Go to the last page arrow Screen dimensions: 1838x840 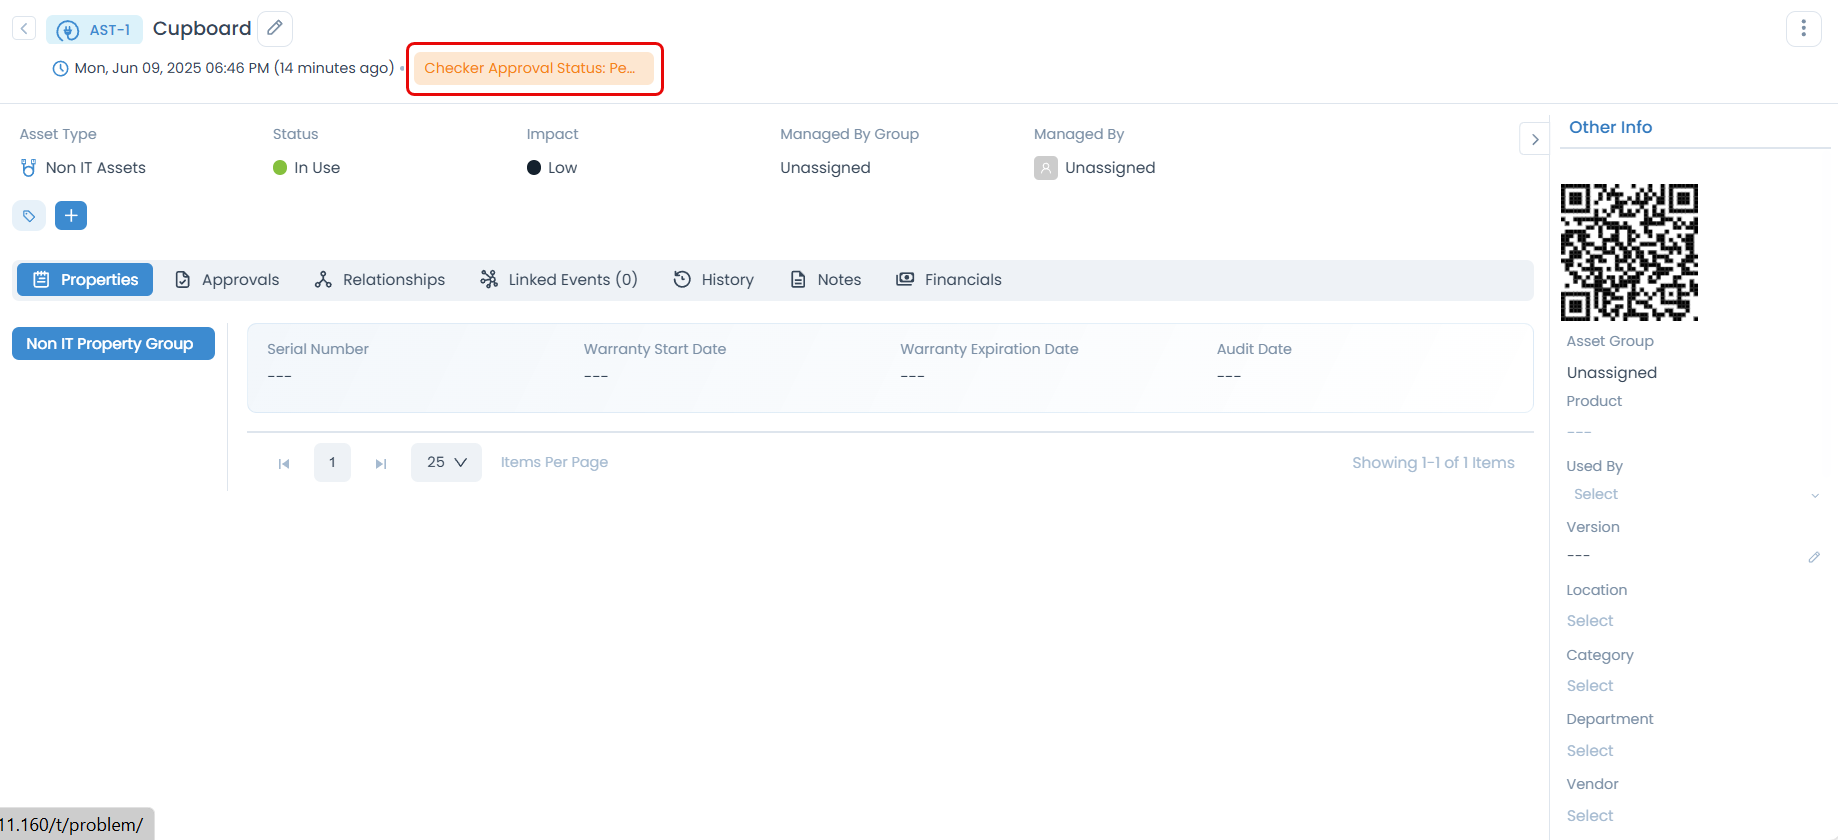381,463
